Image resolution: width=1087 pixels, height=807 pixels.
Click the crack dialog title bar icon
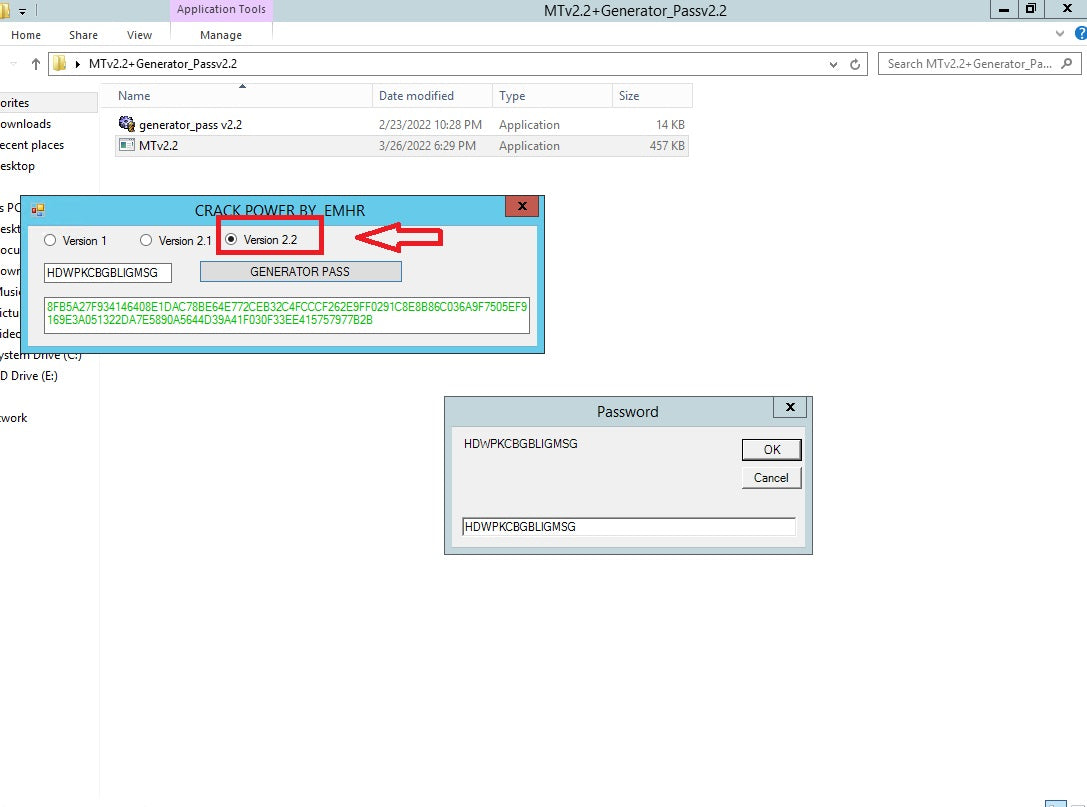(x=38, y=210)
